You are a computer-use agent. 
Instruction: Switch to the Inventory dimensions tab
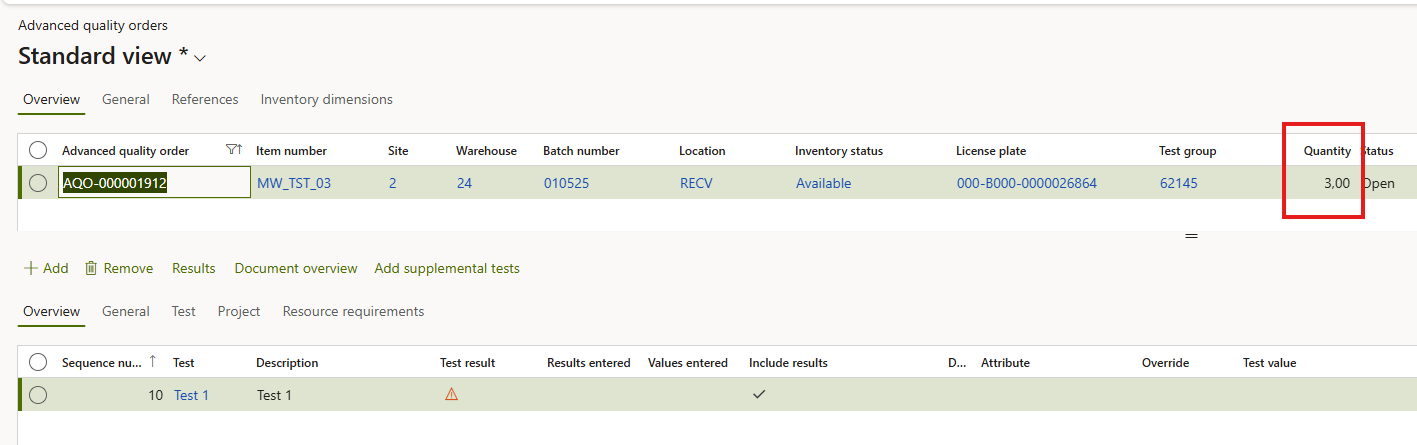coord(326,99)
